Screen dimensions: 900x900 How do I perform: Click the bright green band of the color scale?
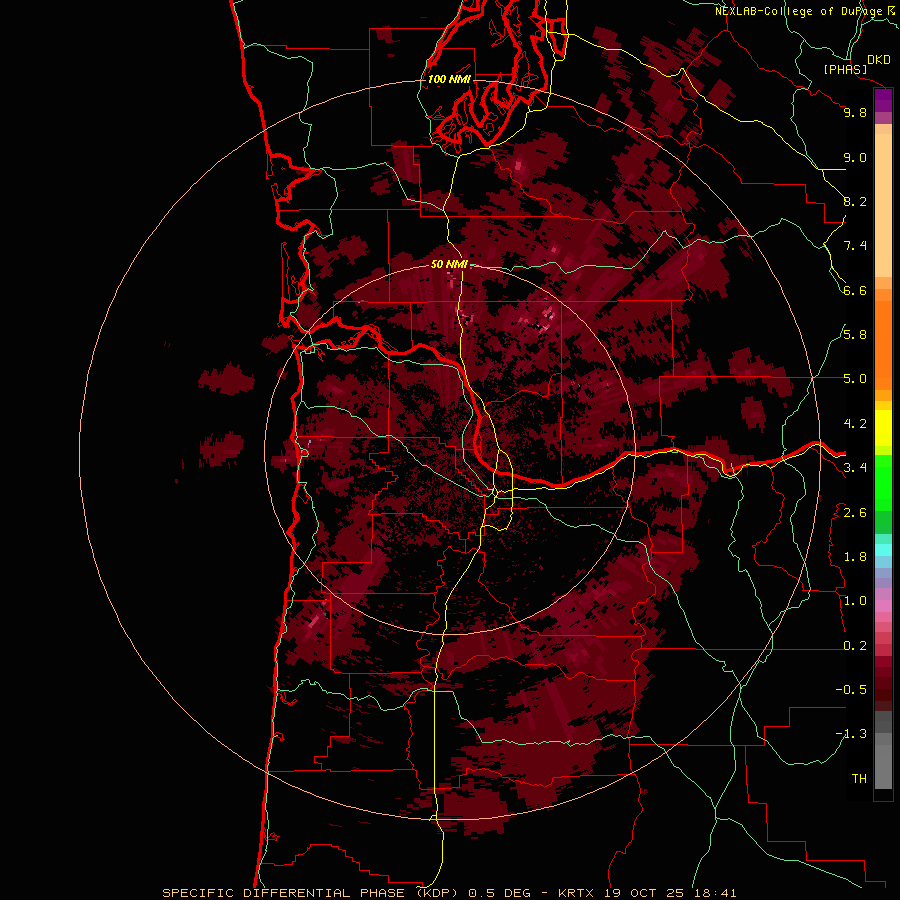(x=883, y=483)
